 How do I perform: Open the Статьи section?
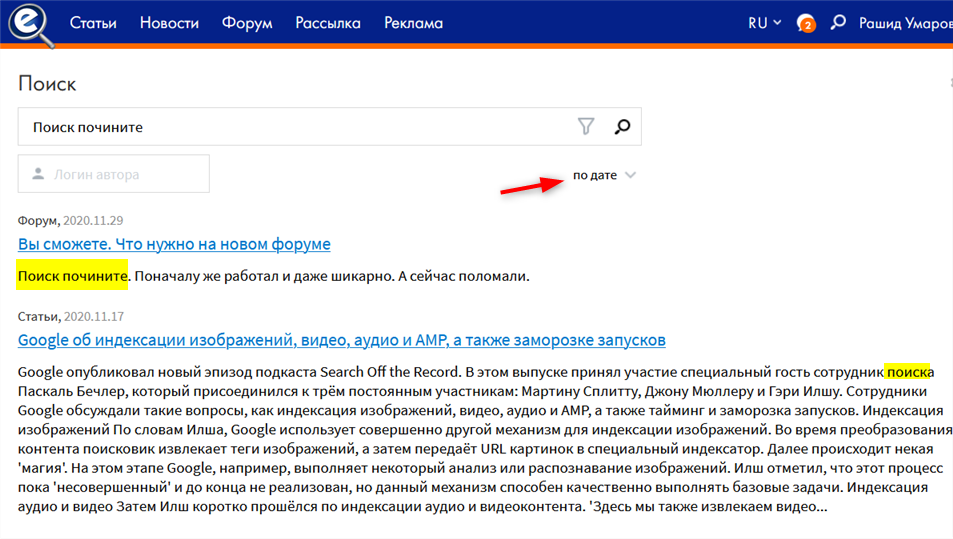93,23
